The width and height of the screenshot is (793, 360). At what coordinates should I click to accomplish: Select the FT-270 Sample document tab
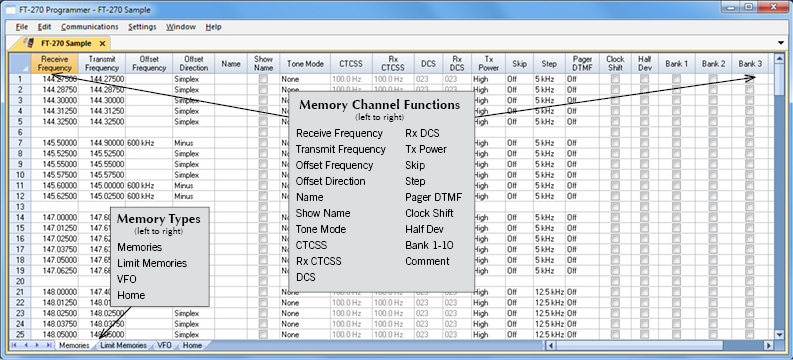coord(66,43)
